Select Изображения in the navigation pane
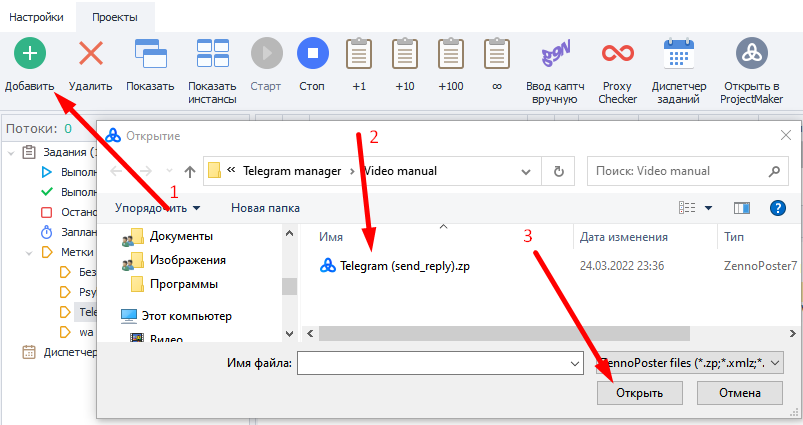This screenshot has height=425, width=803. point(187,260)
